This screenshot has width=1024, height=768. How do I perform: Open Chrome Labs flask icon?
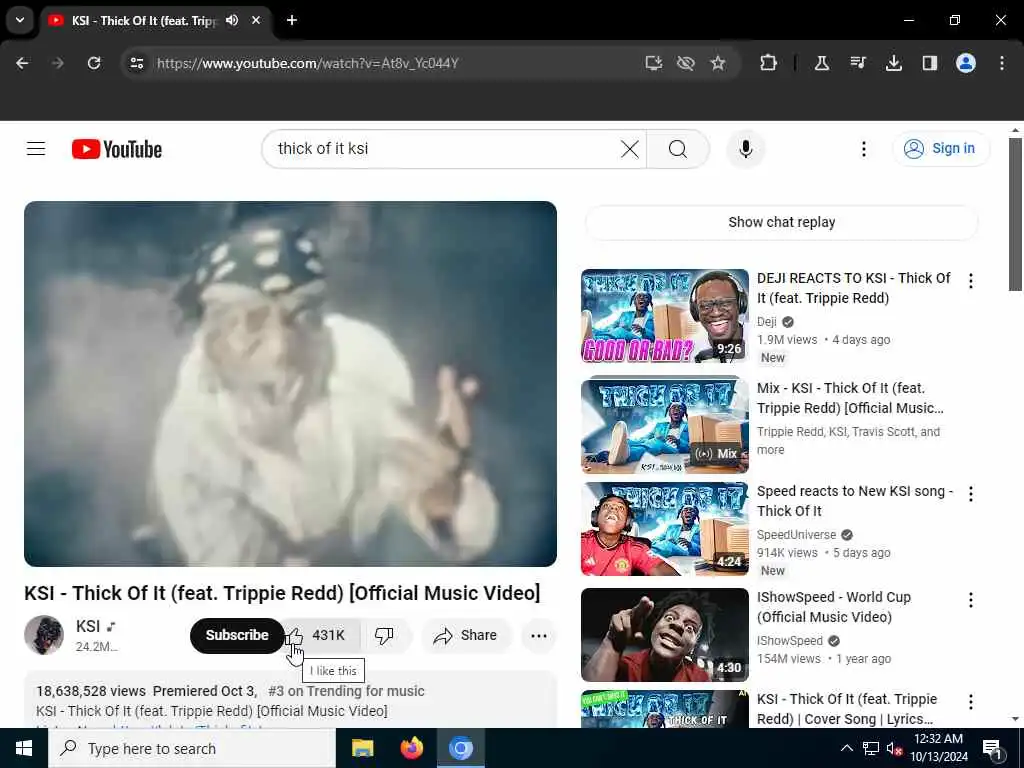822,63
